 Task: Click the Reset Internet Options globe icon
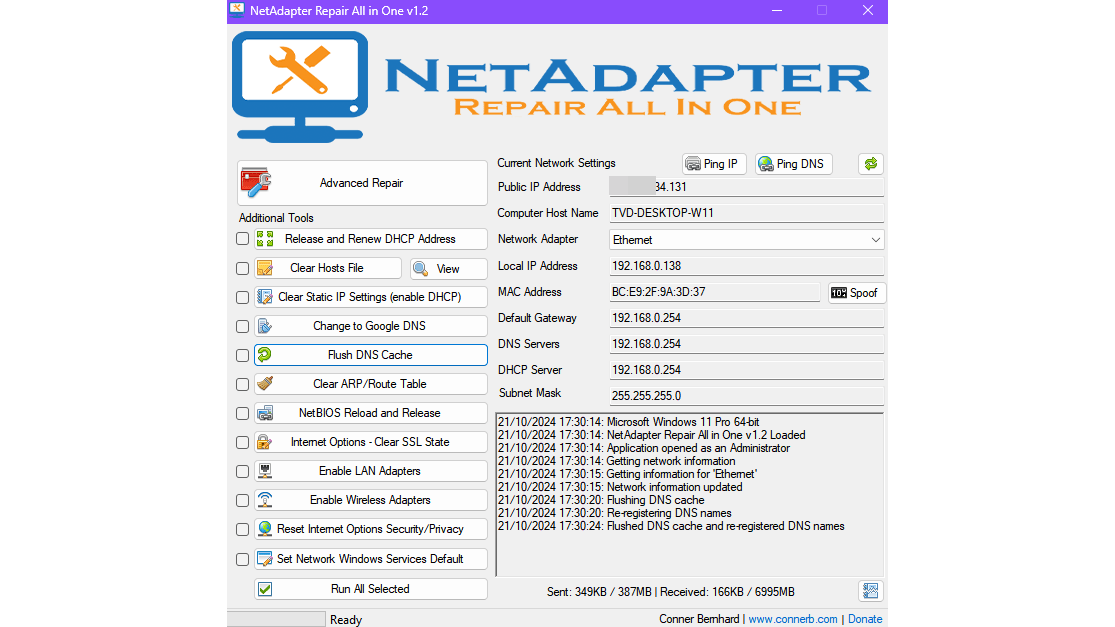pos(265,528)
